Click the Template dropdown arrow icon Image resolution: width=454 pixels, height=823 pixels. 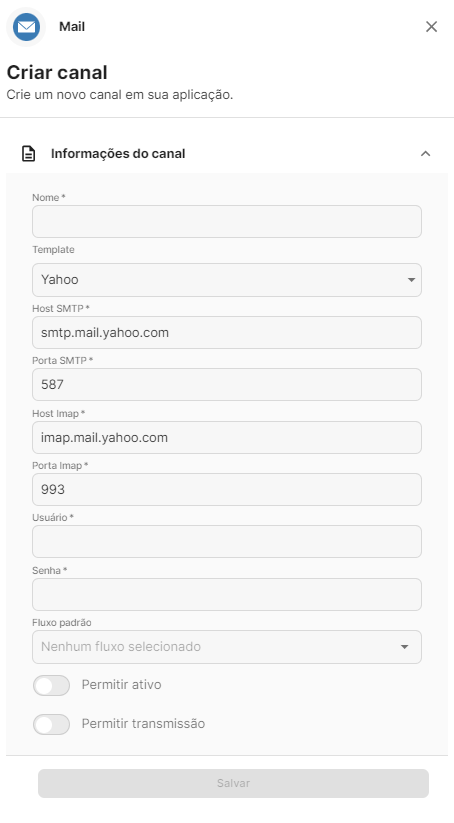pyautogui.click(x=411, y=280)
